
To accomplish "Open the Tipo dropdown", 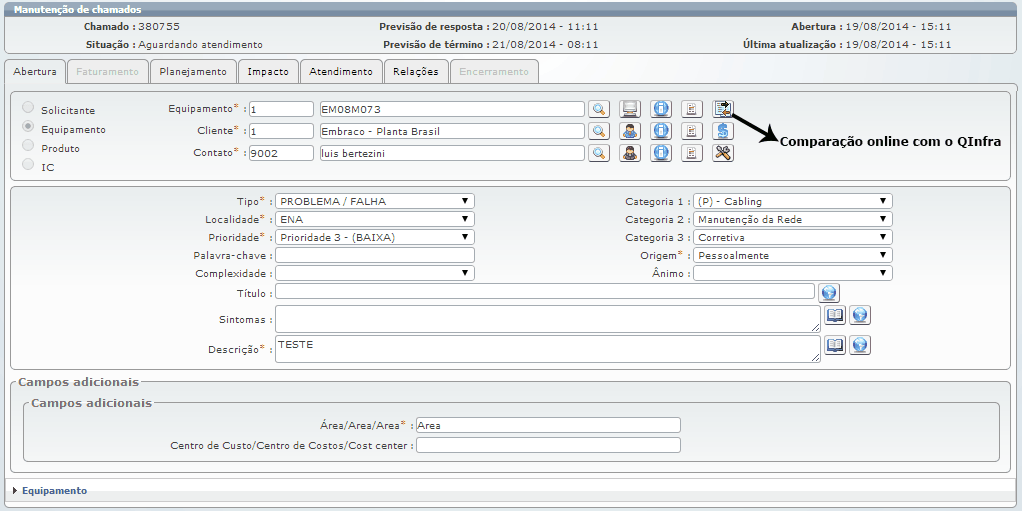I will click(374, 201).
